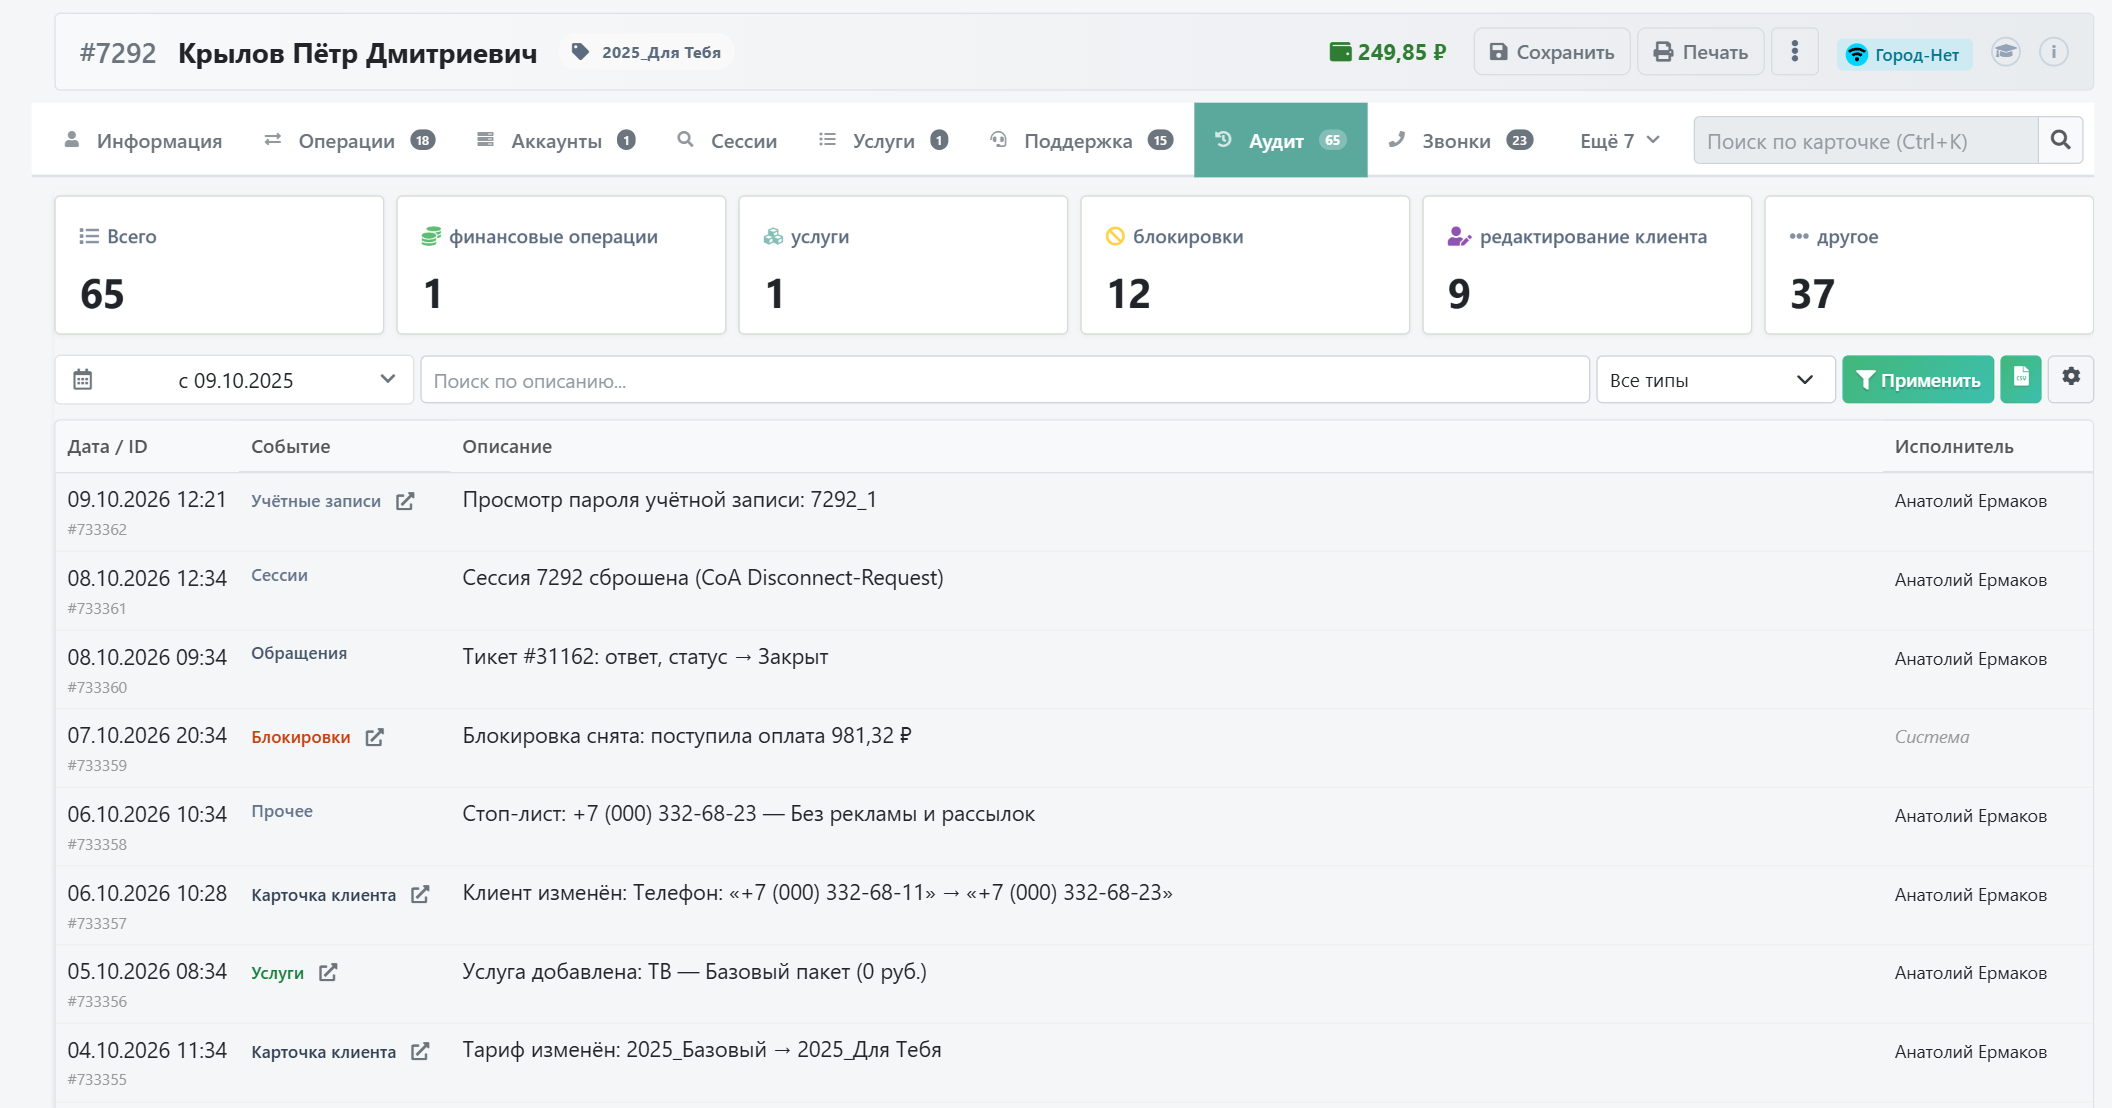Click the green wallet balance 249,85 ₽
The width and height of the screenshot is (2112, 1108).
(x=1388, y=52)
